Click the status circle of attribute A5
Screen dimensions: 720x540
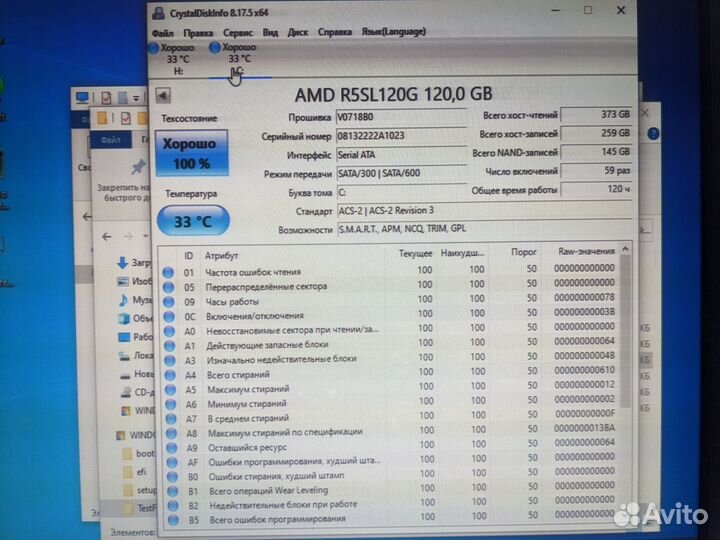(170, 389)
